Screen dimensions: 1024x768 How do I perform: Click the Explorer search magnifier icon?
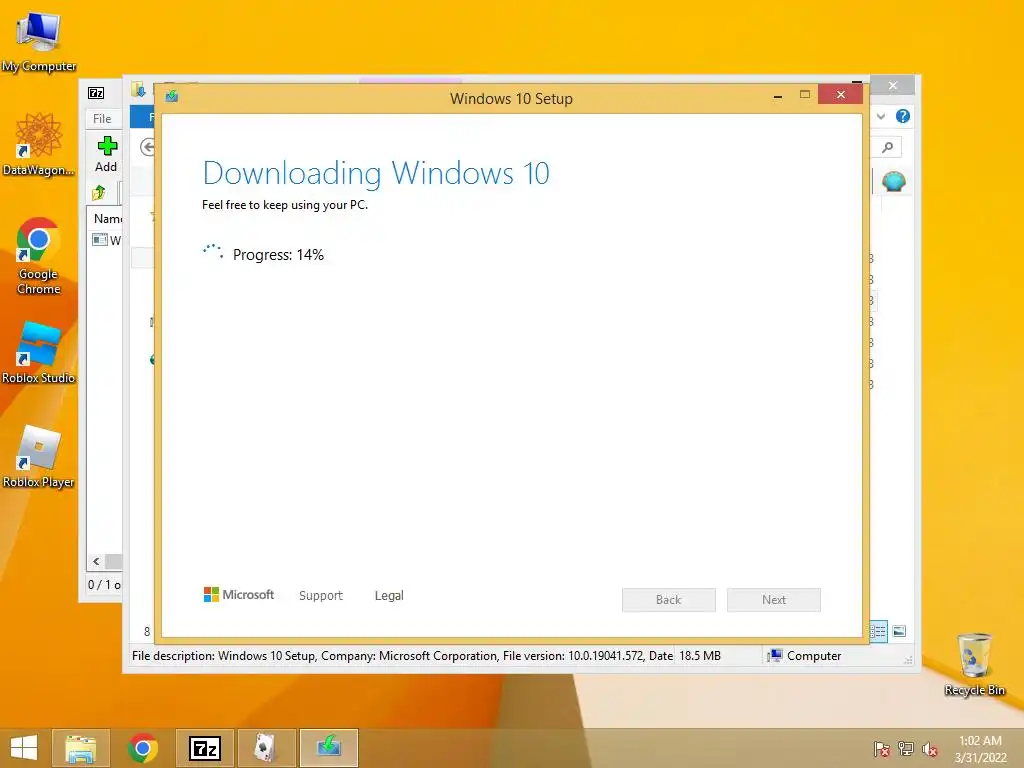point(887,148)
